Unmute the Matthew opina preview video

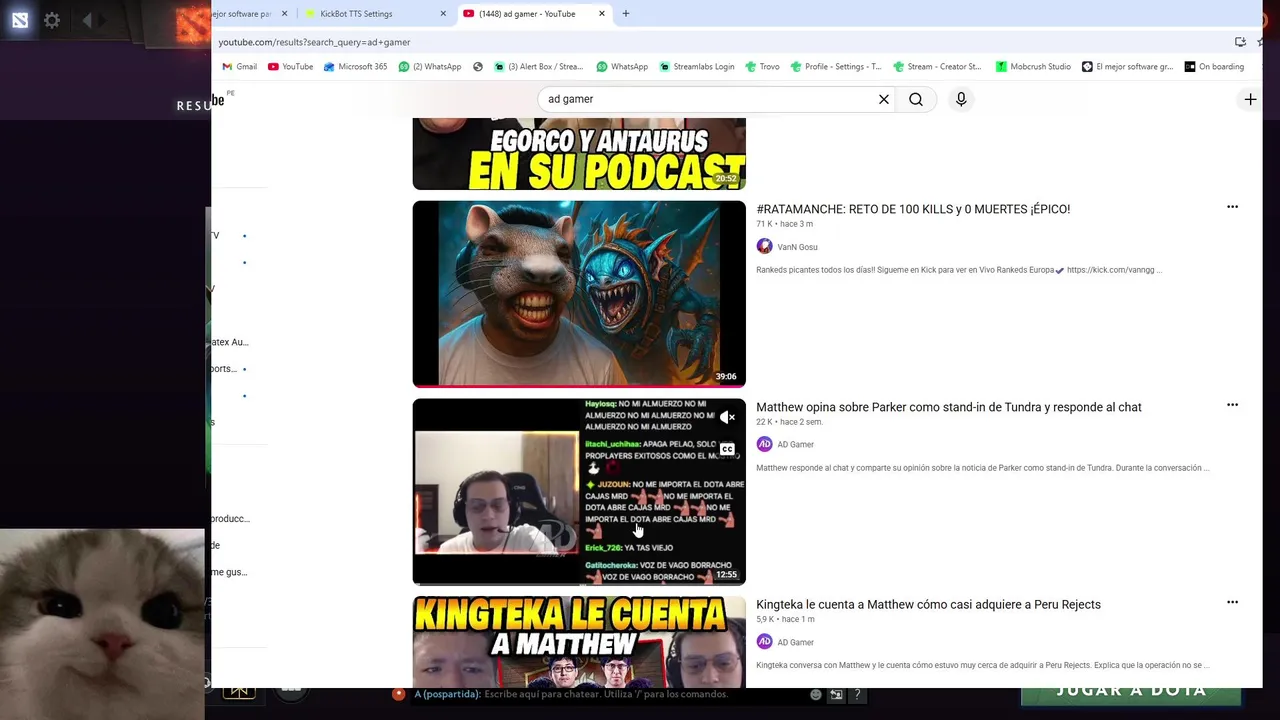point(727,418)
